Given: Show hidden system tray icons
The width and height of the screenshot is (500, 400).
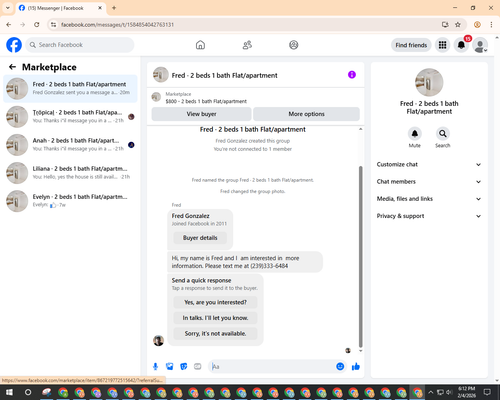Looking at the screenshot, I should pyautogui.click(x=430, y=392).
